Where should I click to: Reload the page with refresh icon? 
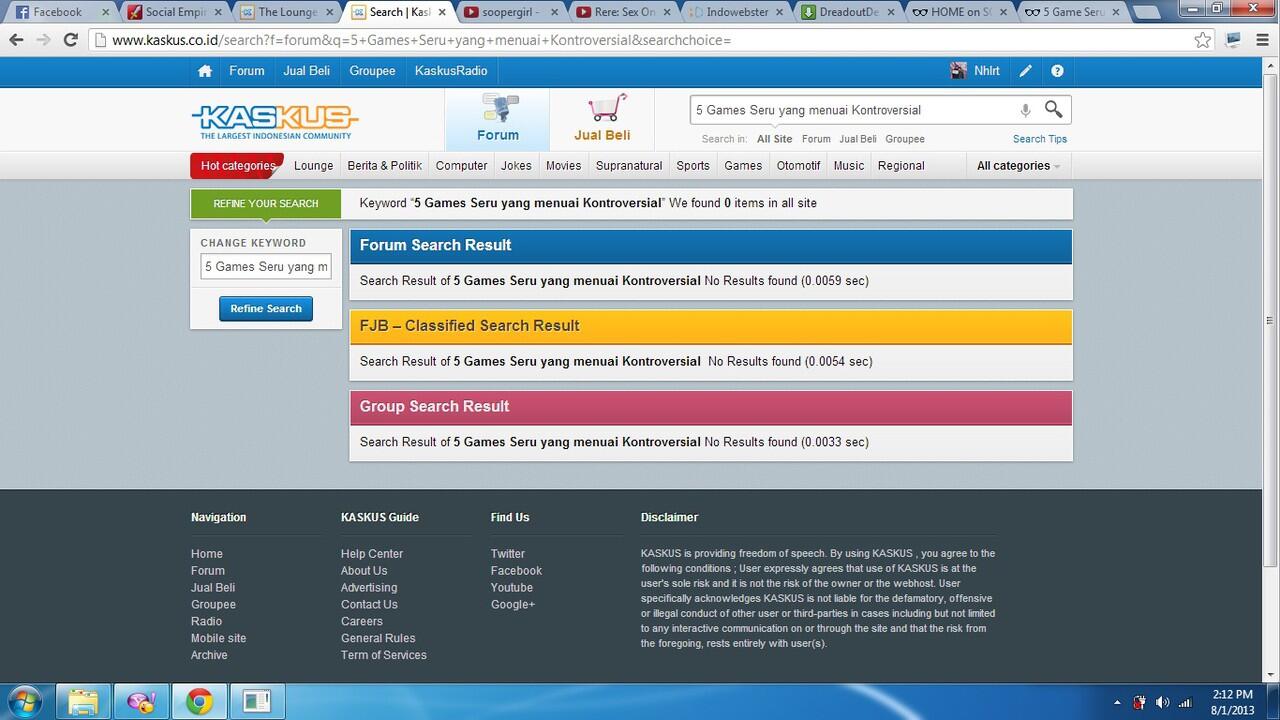click(x=70, y=40)
